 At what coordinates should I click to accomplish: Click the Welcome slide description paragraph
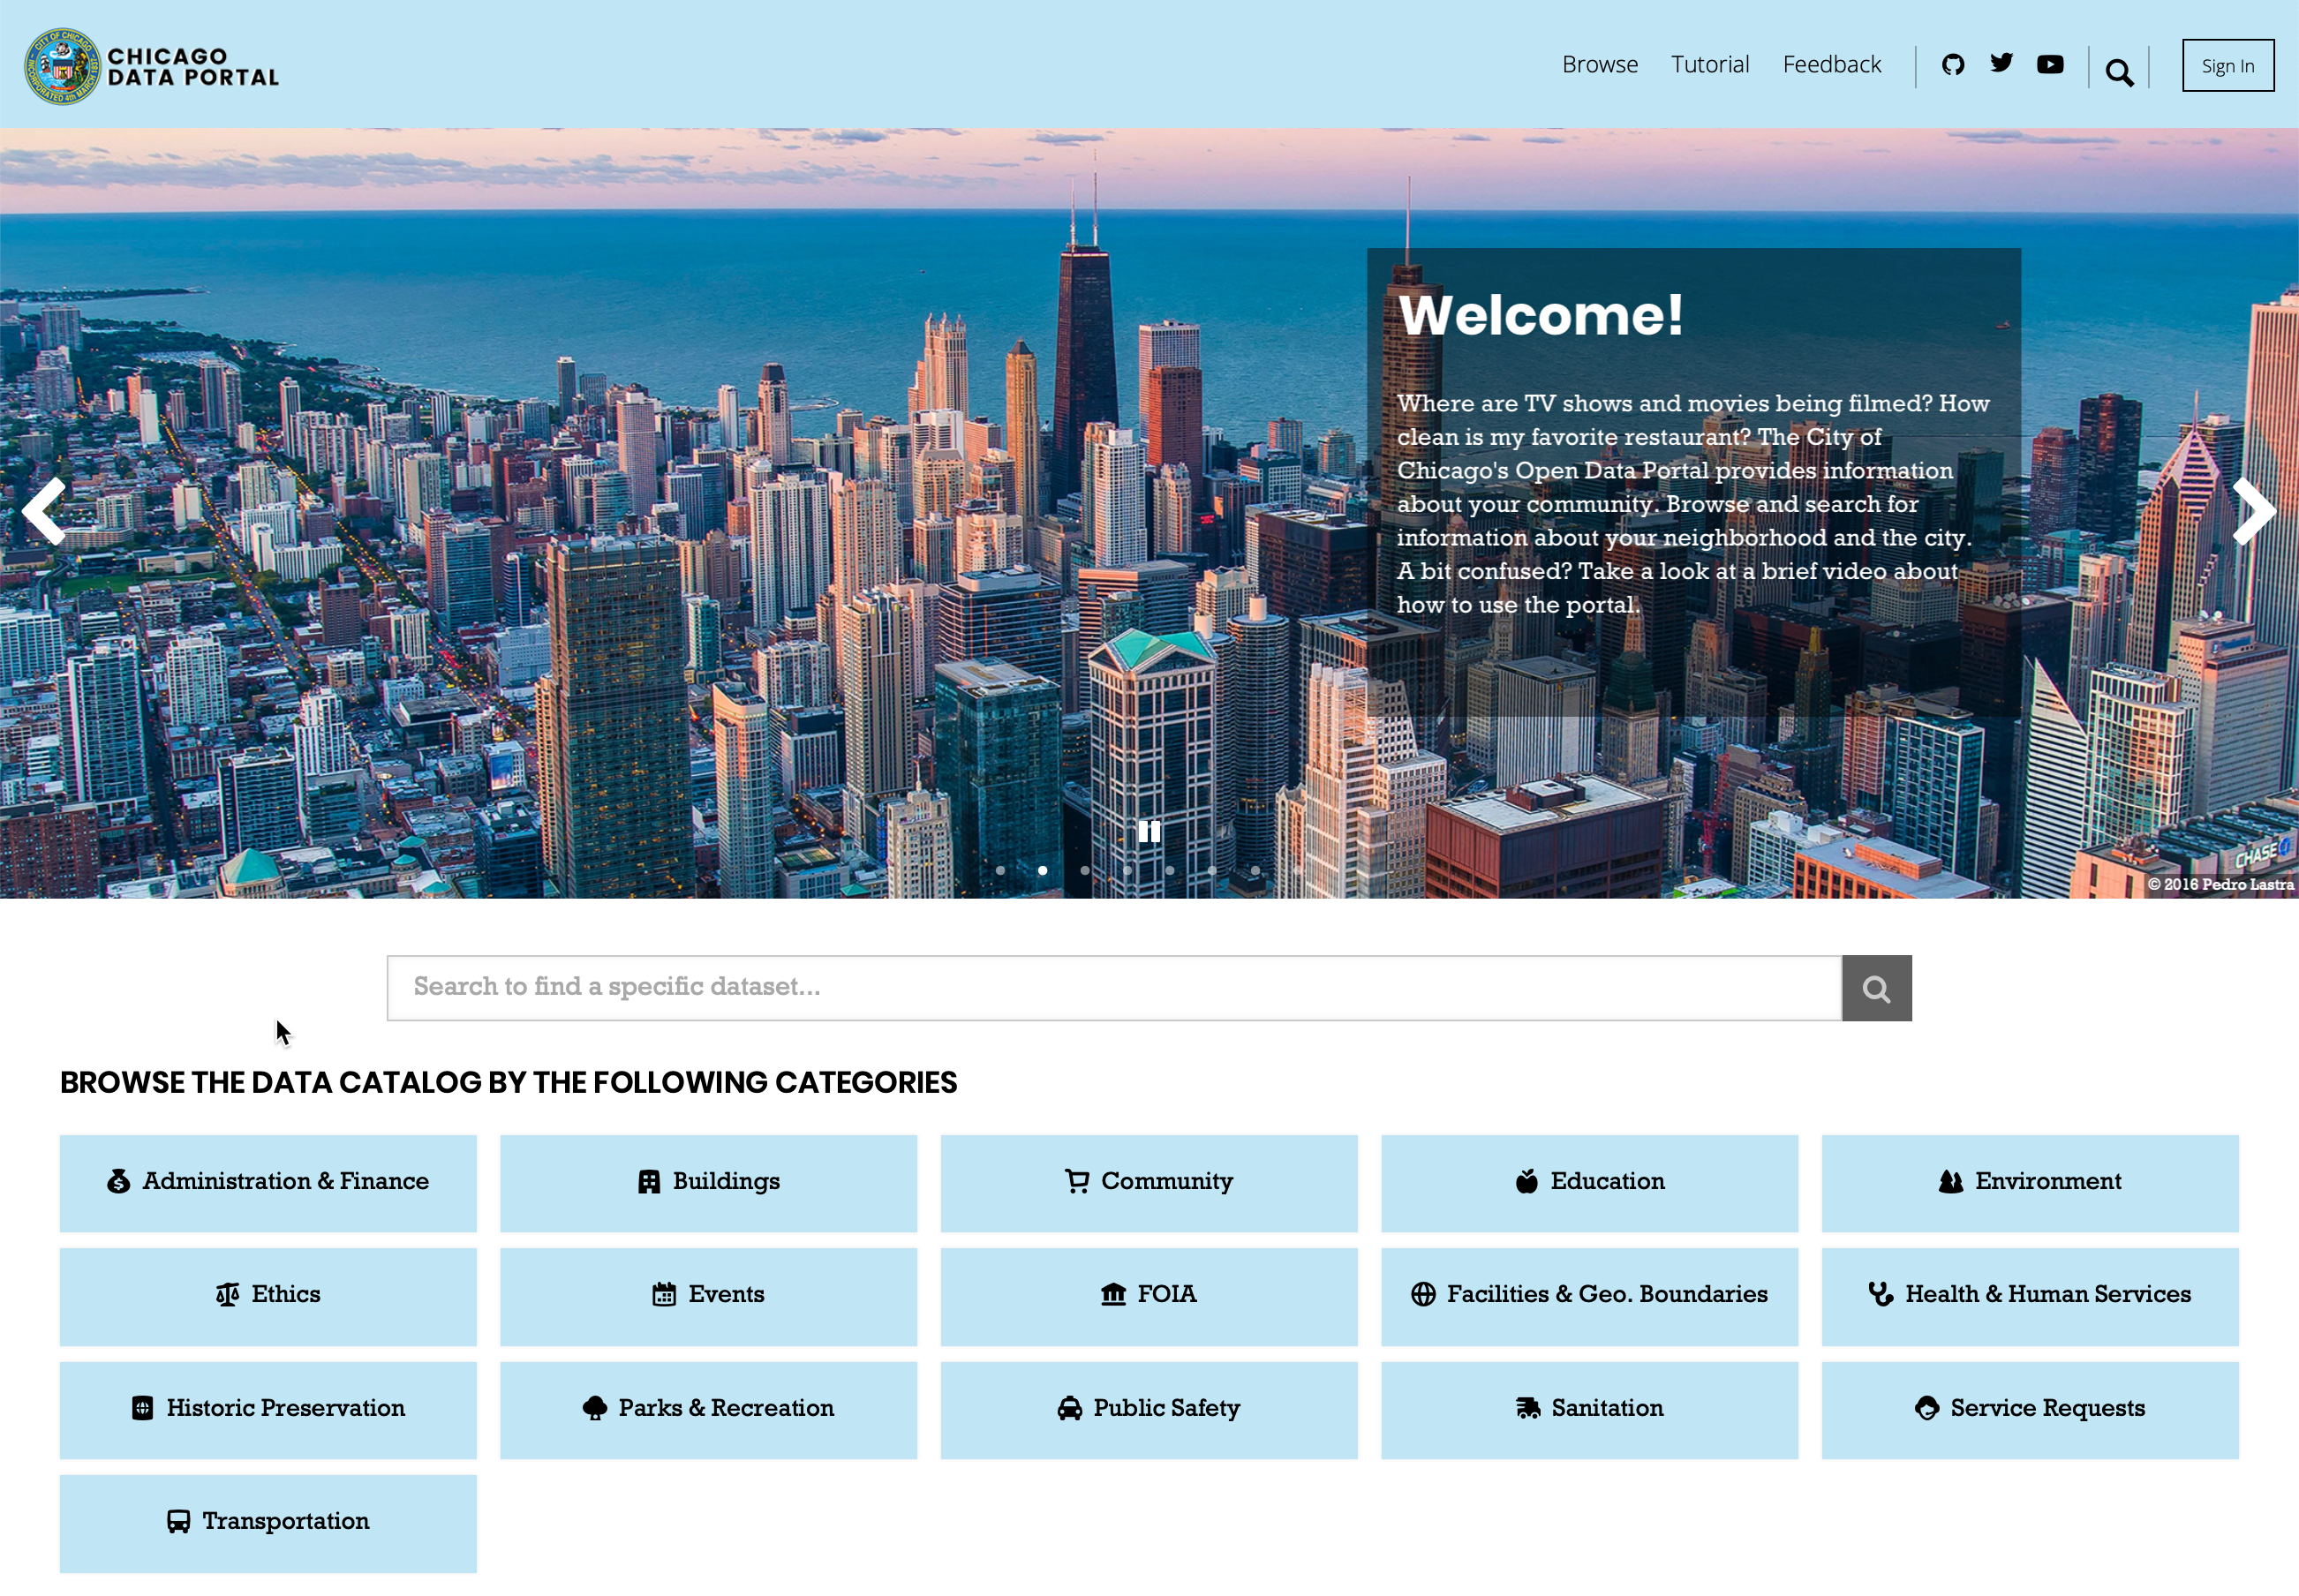click(1693, 504)
